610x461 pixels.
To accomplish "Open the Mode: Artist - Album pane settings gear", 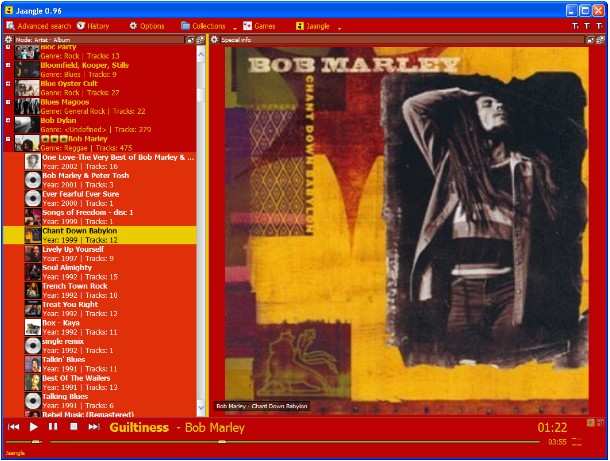I will pos(8,39).
